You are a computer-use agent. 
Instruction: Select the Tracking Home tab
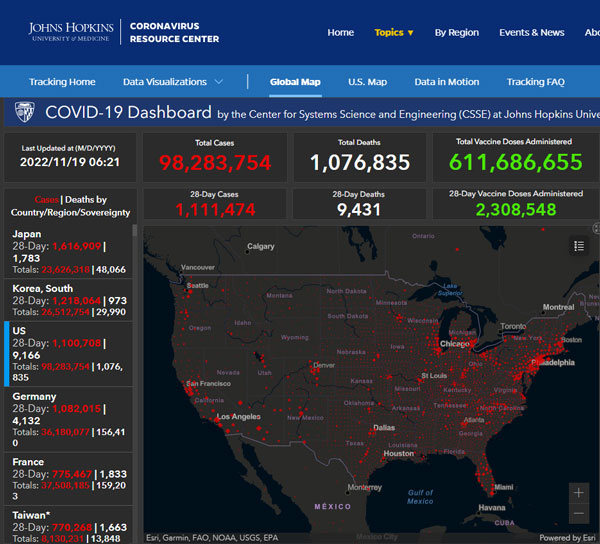[x=62, y=82]
